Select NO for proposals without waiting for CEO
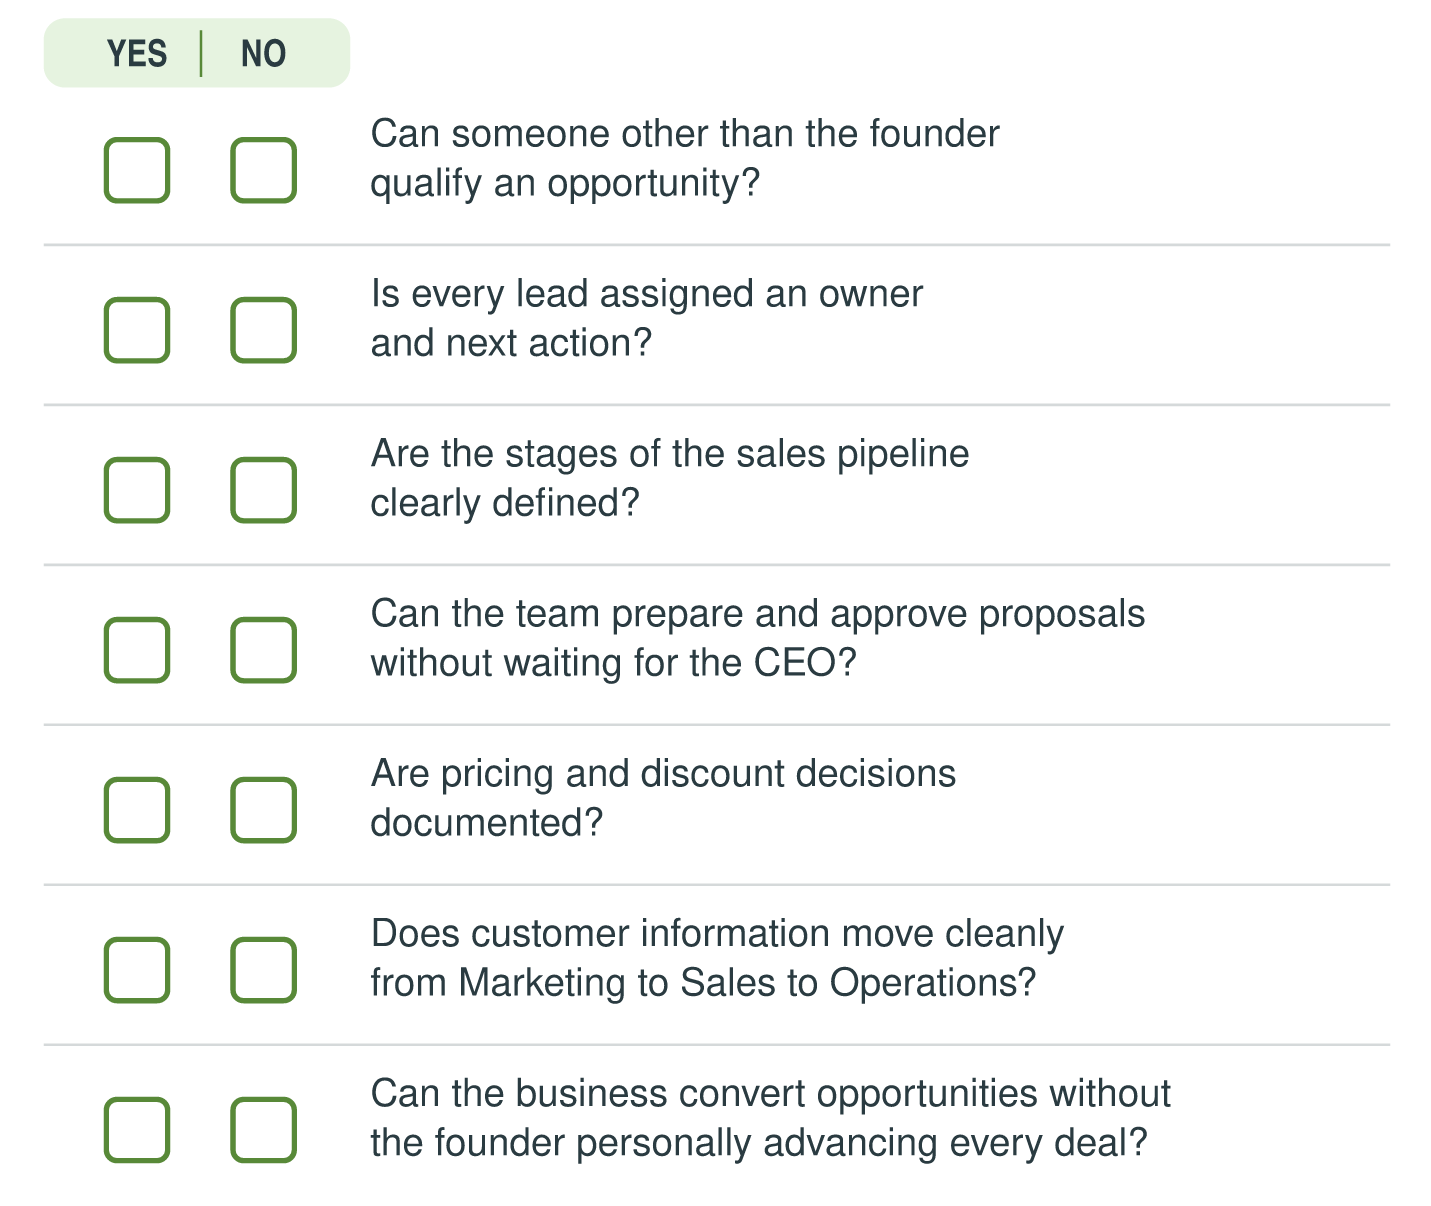This screenshot has width=1431, height=1206. pos(263,650)
